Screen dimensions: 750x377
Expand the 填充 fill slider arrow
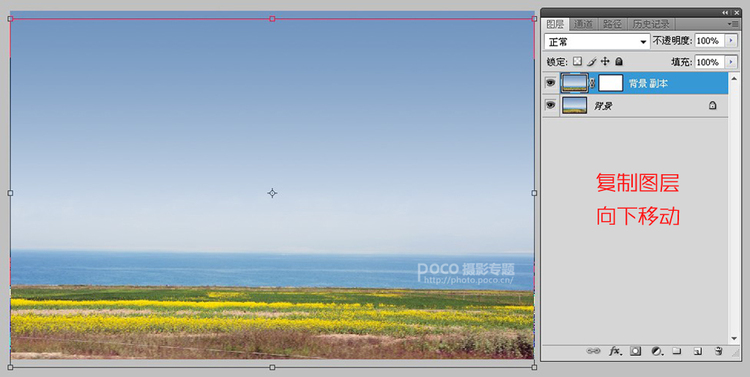[x=731, y=62]
